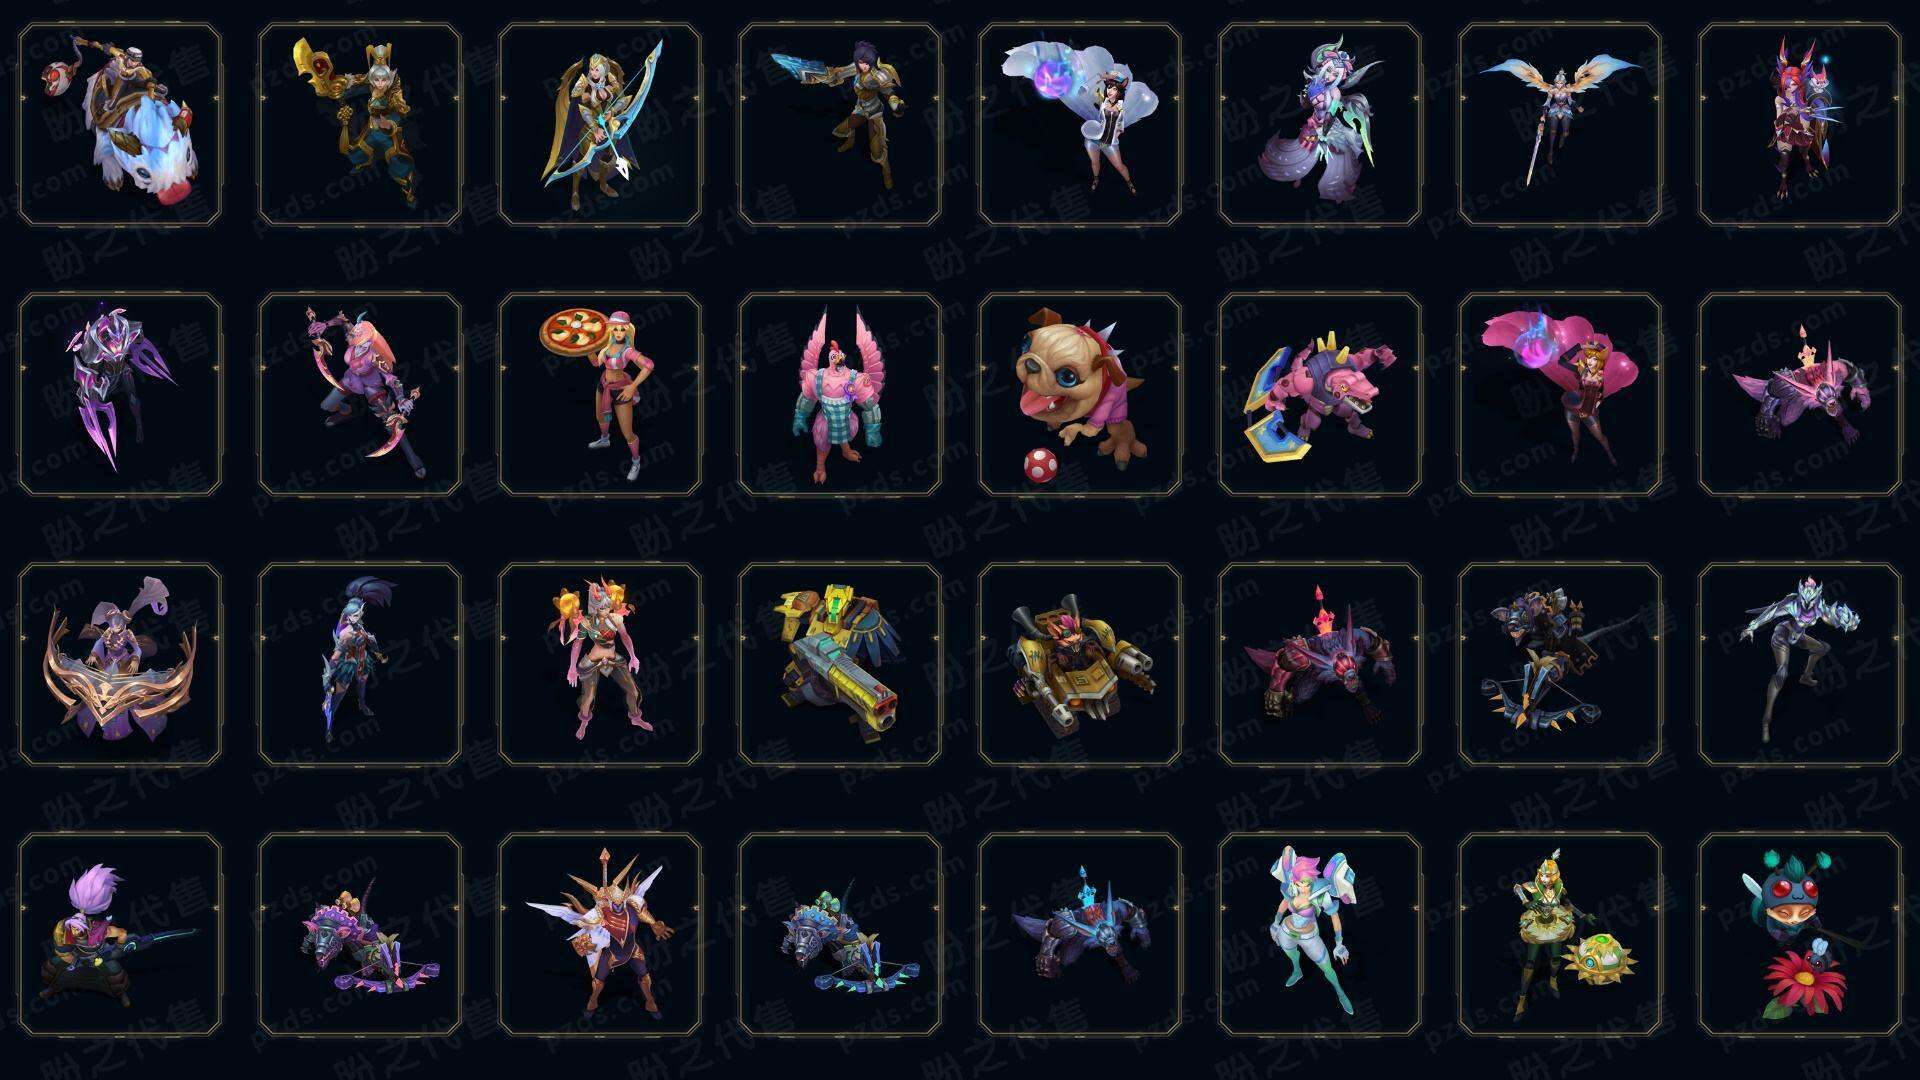The width and height of the screenshot is (1920, 1080).
Task: Open the white-winged angel with sword
Action: point(1560,125)
